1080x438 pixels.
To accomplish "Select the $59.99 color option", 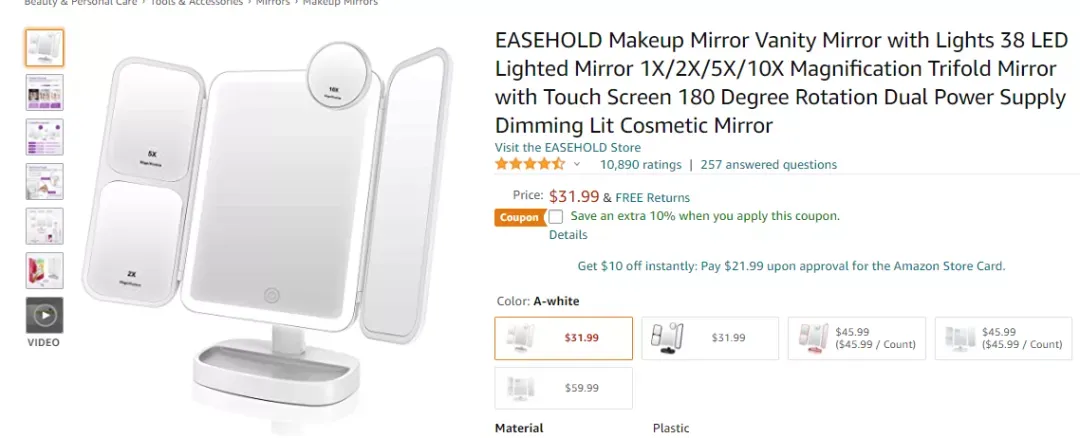I will [563, 388].
